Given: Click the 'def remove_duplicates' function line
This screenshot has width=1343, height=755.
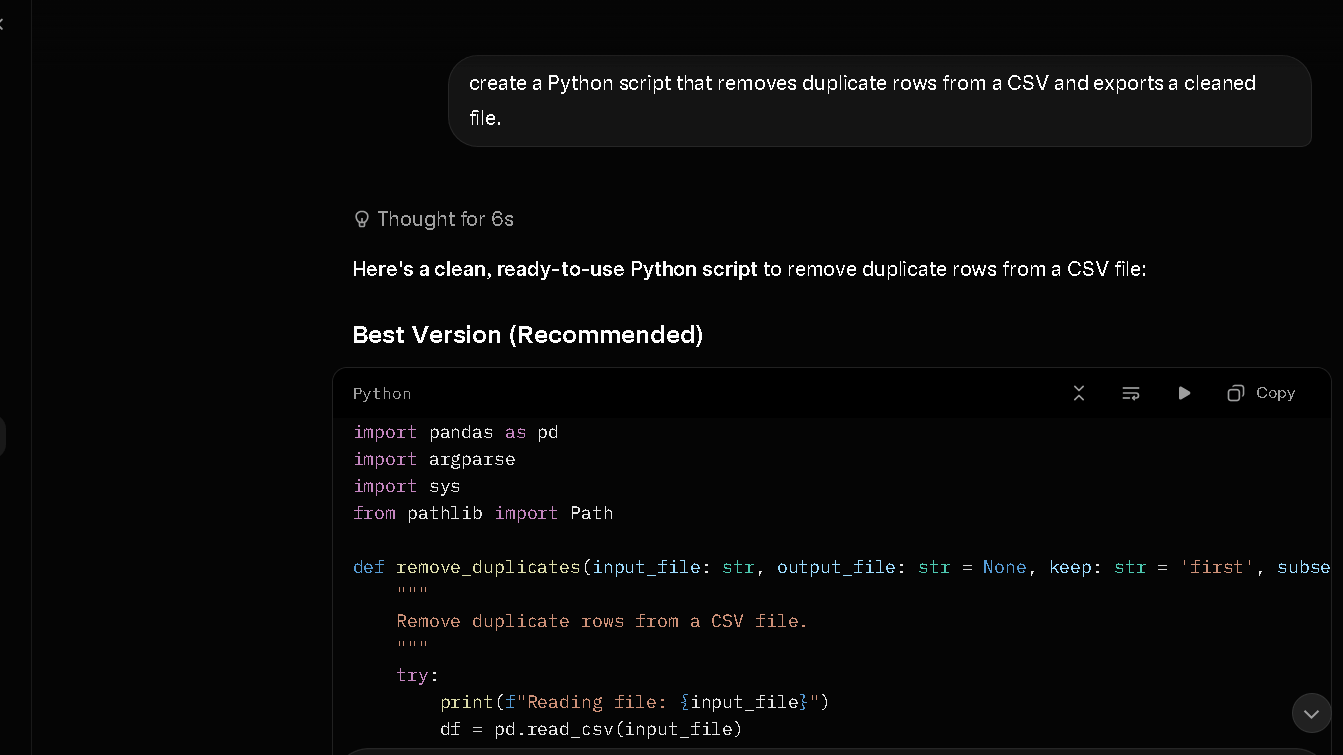Looking at the screenshot, I should (x=841, y=567).
